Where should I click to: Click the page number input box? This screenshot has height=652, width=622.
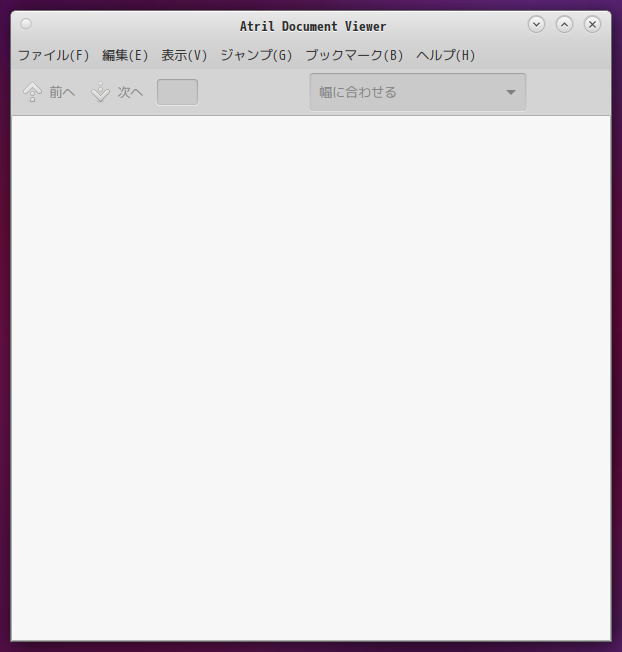click(178, 92)
